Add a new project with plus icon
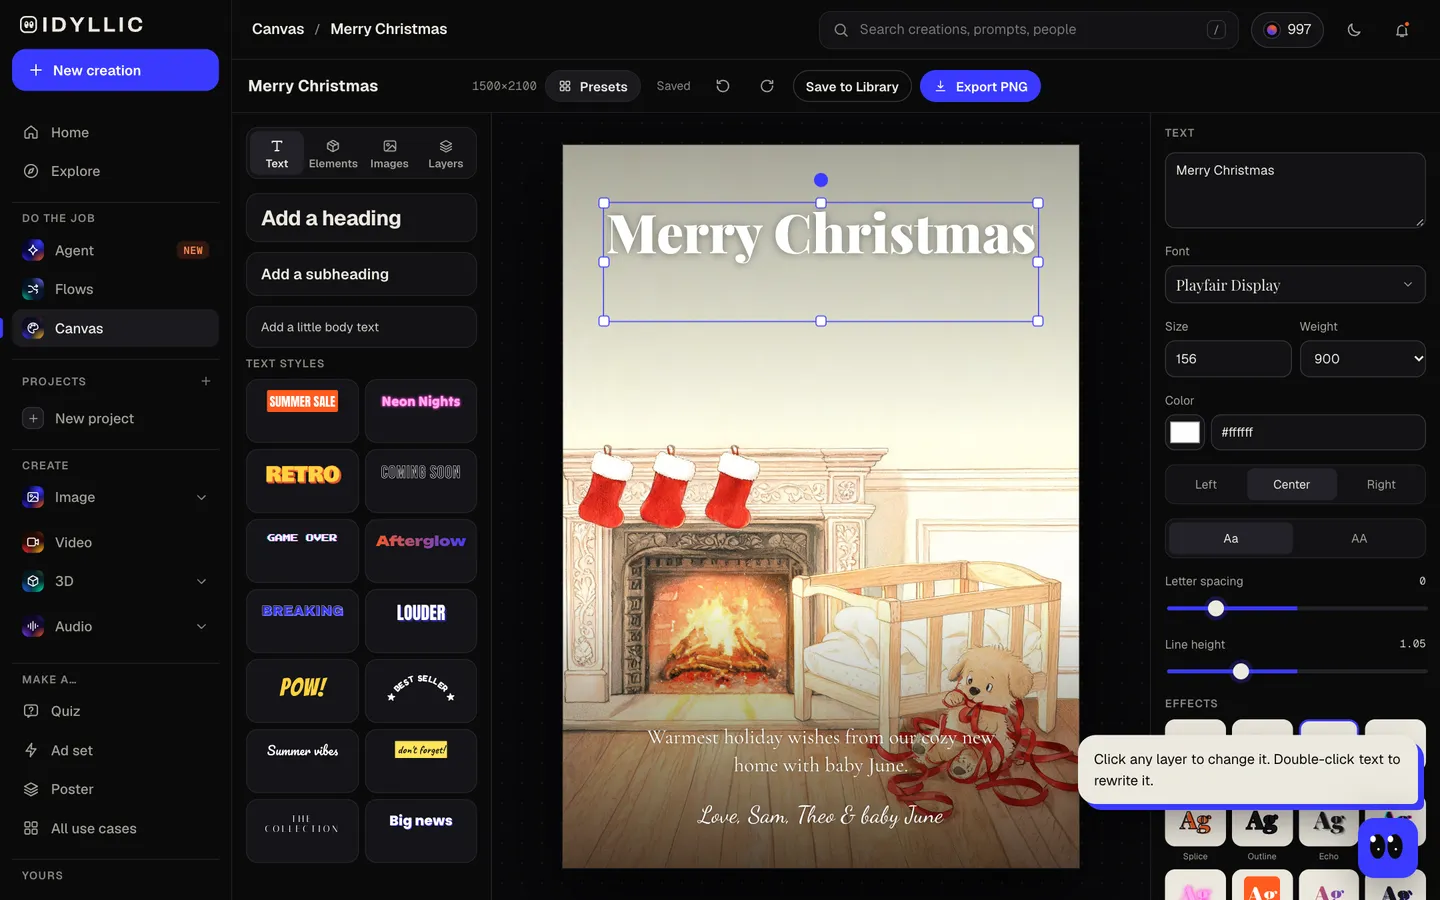 point(206,381)
